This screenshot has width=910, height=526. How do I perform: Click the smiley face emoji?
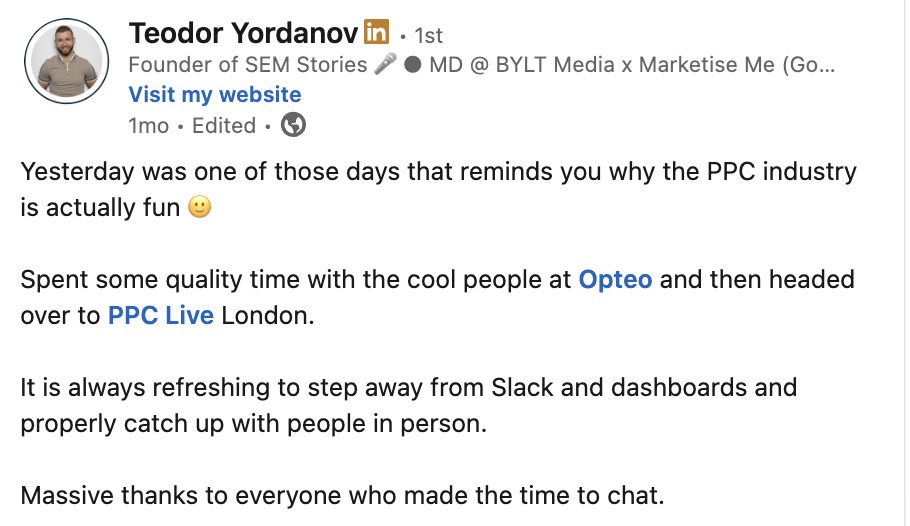click(200, 209)
